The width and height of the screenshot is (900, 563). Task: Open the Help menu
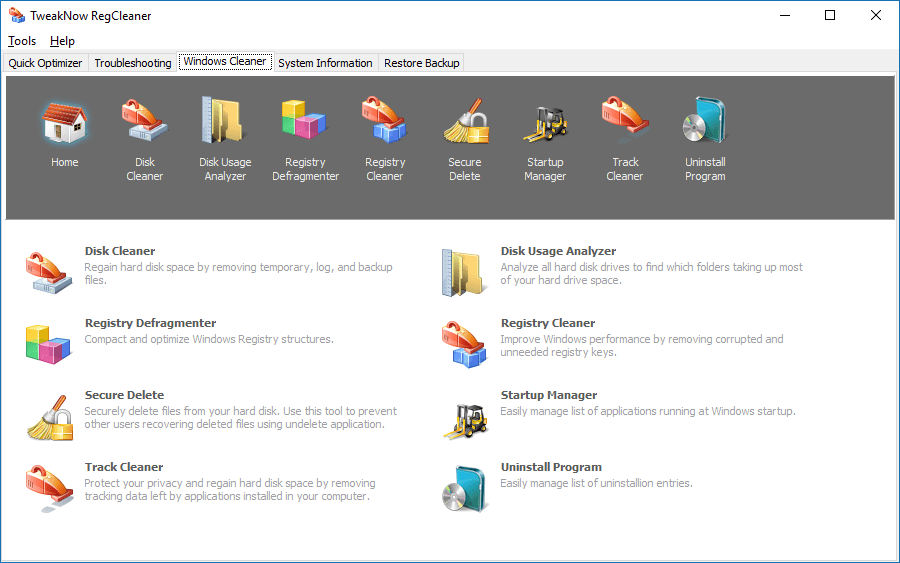pyautogui.click(x=62, y=41)
